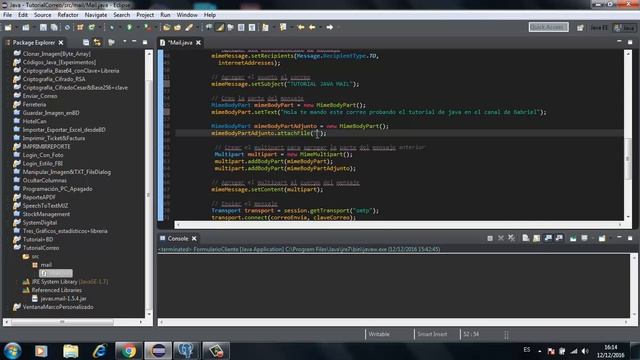Toggle Show Console on standard output change
The width and height of the screenshot is (640, 360).
coord(548,238)
